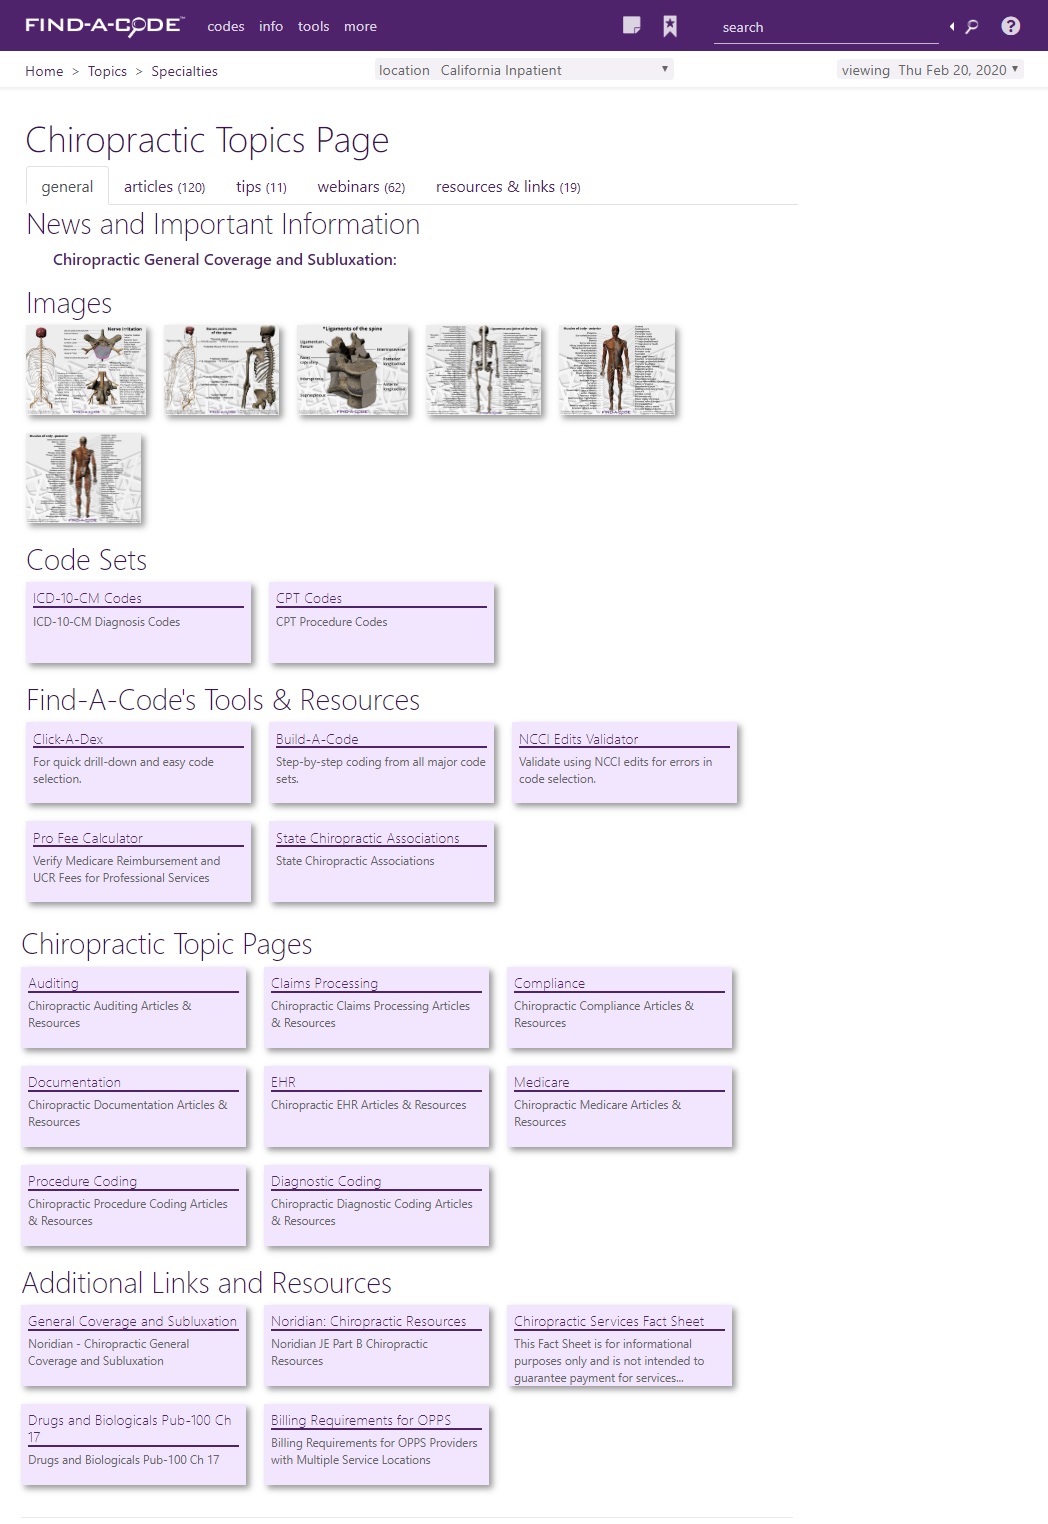This screenshot has width=1048, height=1524.
Task: Click the bookmark star icon in header
Action: pos(670,26)
